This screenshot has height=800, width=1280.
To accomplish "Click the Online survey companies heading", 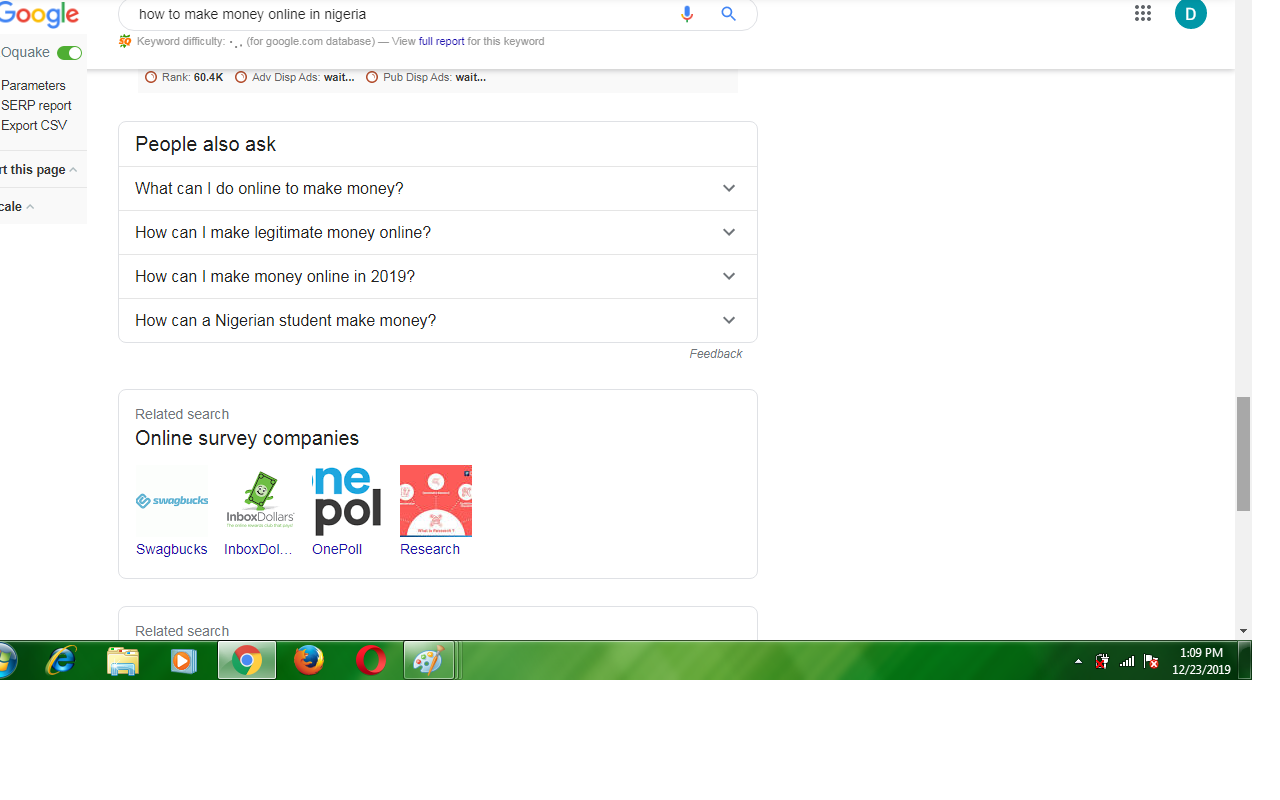I will [247, 438].
